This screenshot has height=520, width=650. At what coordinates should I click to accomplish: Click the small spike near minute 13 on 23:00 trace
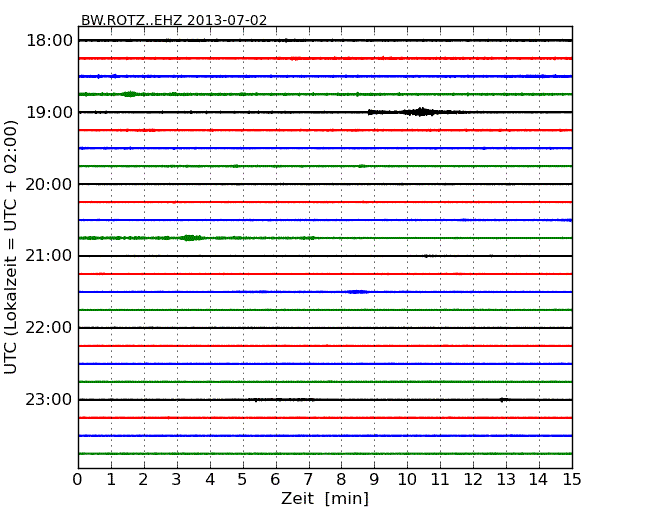pyautogui.click(x=502, y=400)
